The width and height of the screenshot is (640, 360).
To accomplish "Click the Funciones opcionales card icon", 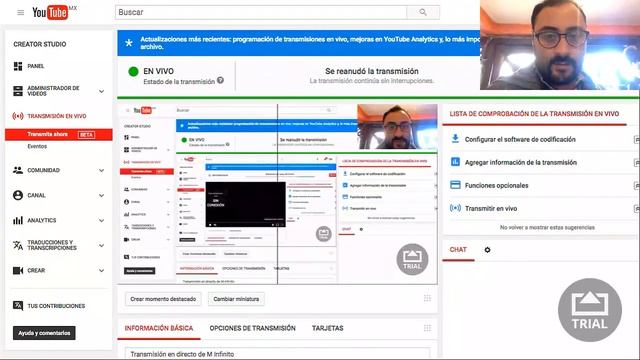I will pyautogui.click(x=455, y=185).
